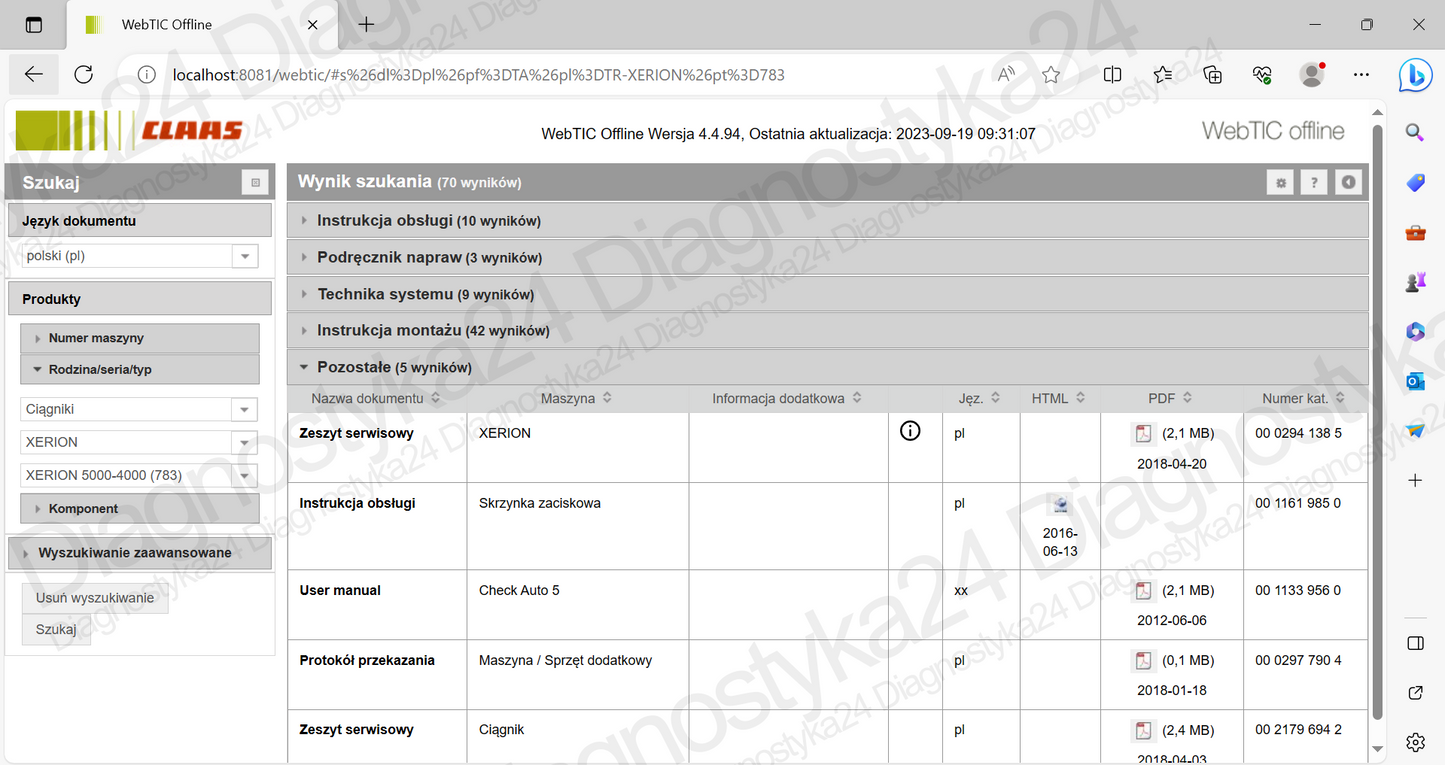The image size is (1445, 765).
Task: Open the tab actions menu icon
Action: tap(34, 25)
